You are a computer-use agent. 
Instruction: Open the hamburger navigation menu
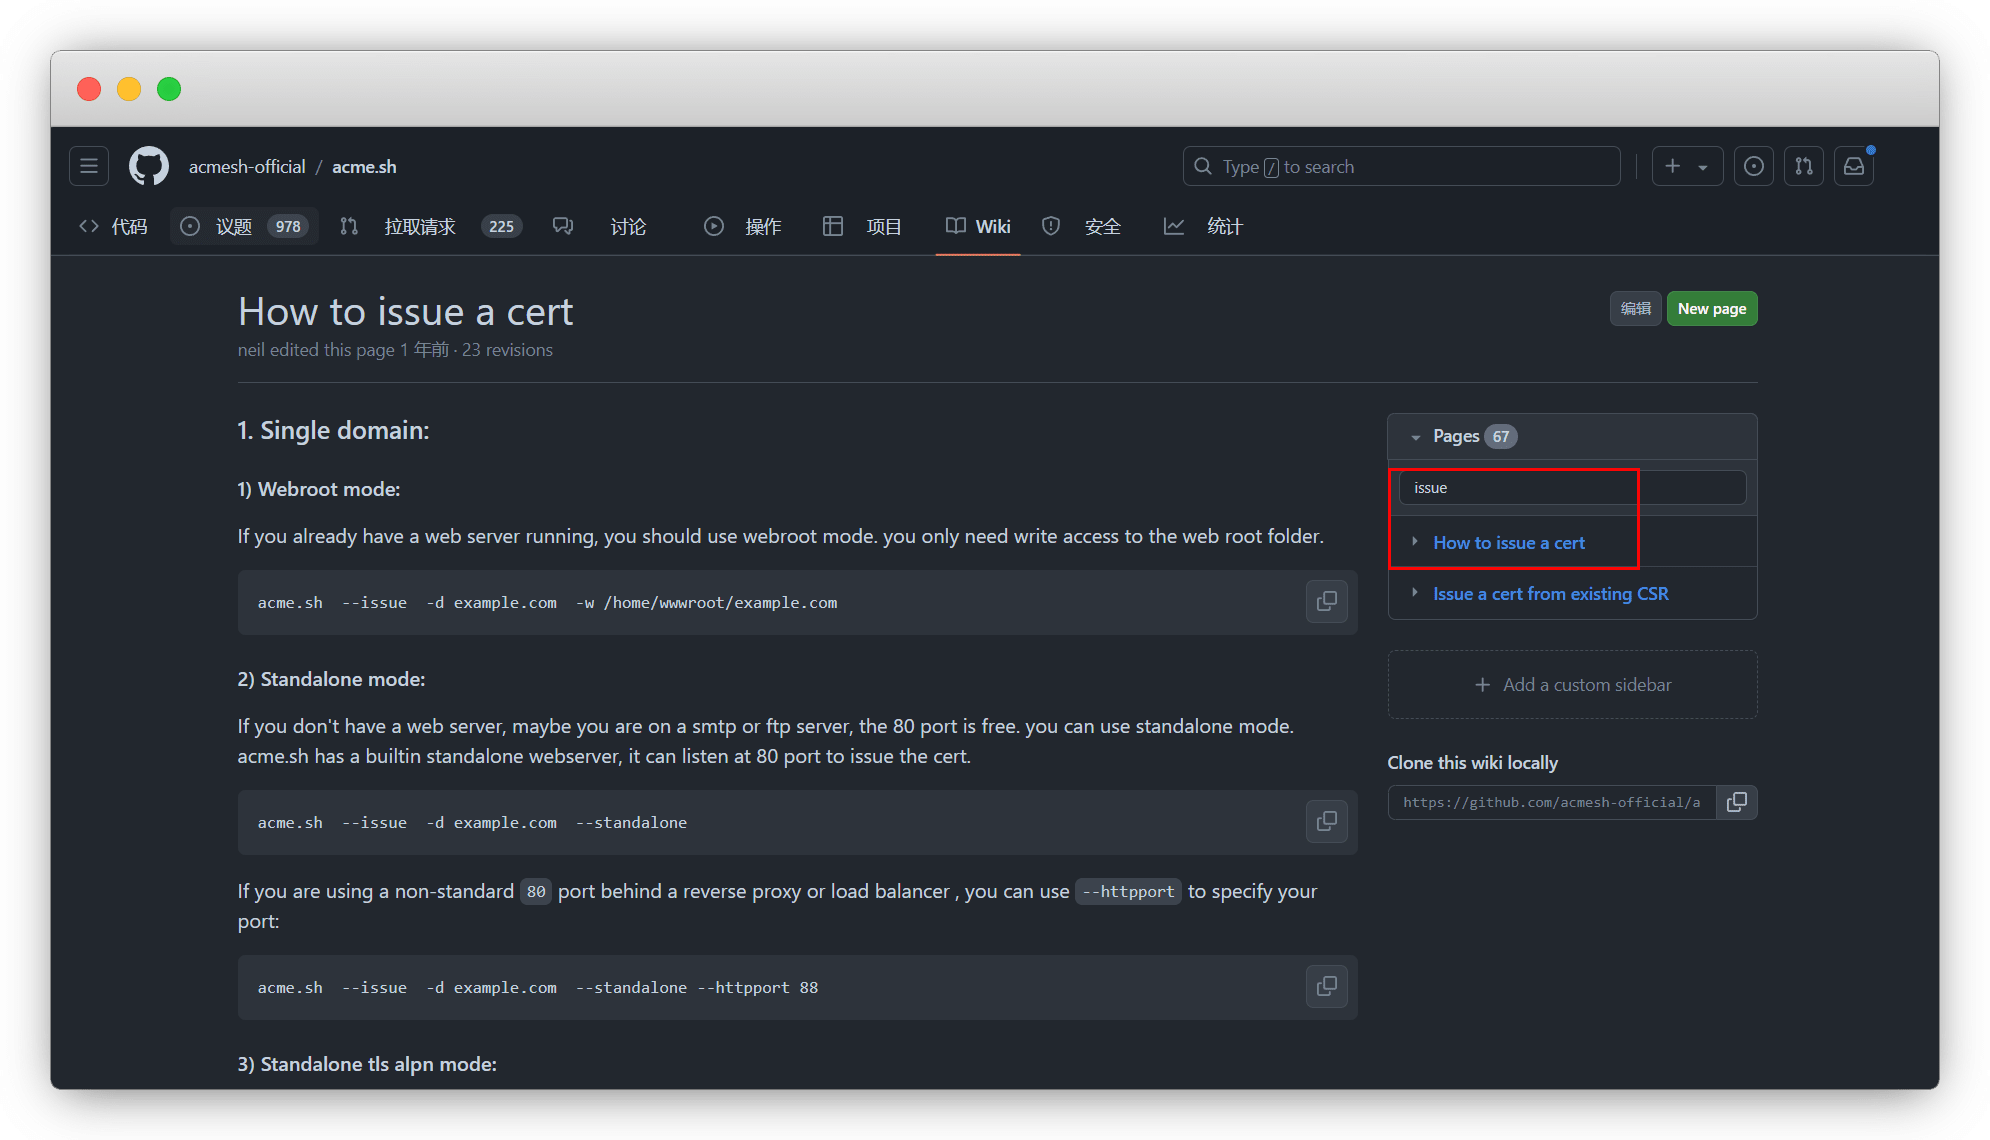89,166
